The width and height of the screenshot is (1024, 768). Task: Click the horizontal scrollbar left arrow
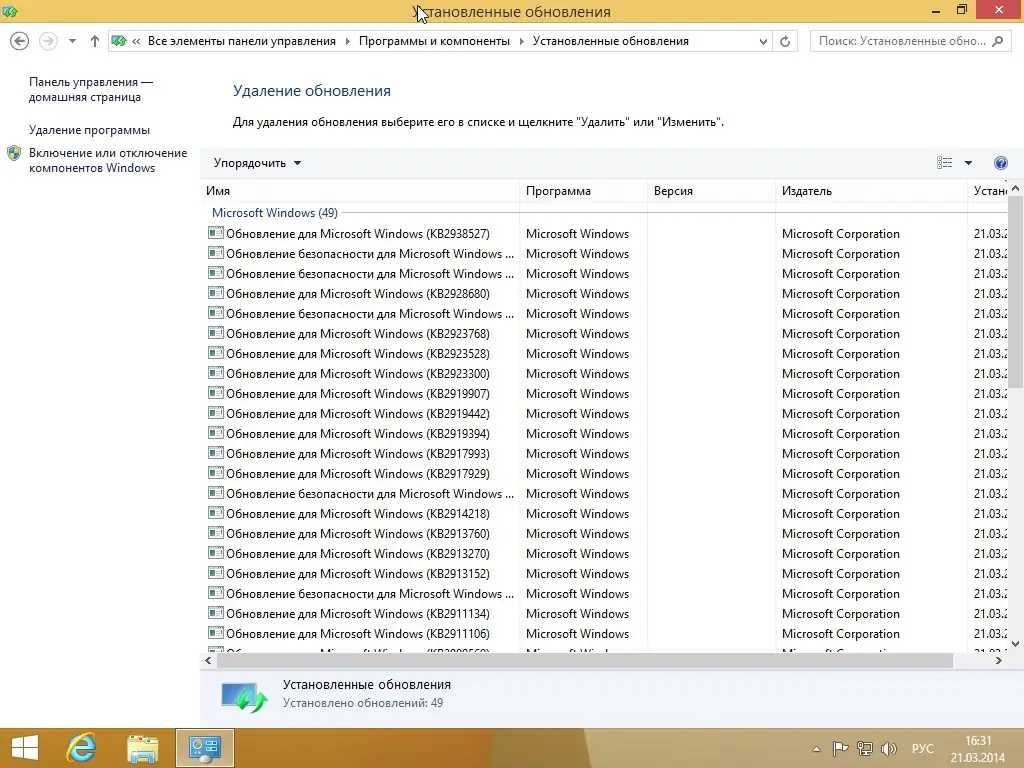tap(208, 660)
